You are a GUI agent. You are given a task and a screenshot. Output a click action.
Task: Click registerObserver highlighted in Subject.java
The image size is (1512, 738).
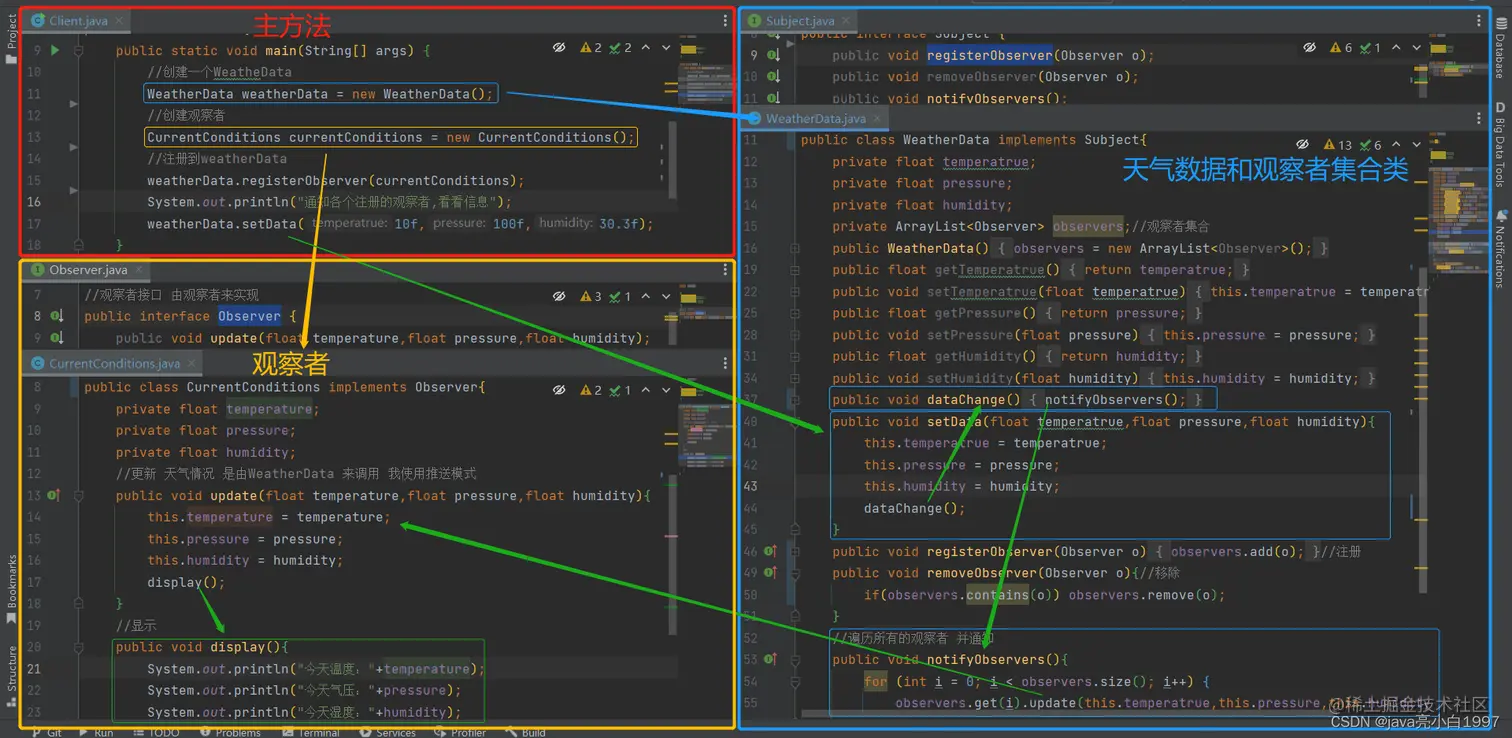coord(989,55)
